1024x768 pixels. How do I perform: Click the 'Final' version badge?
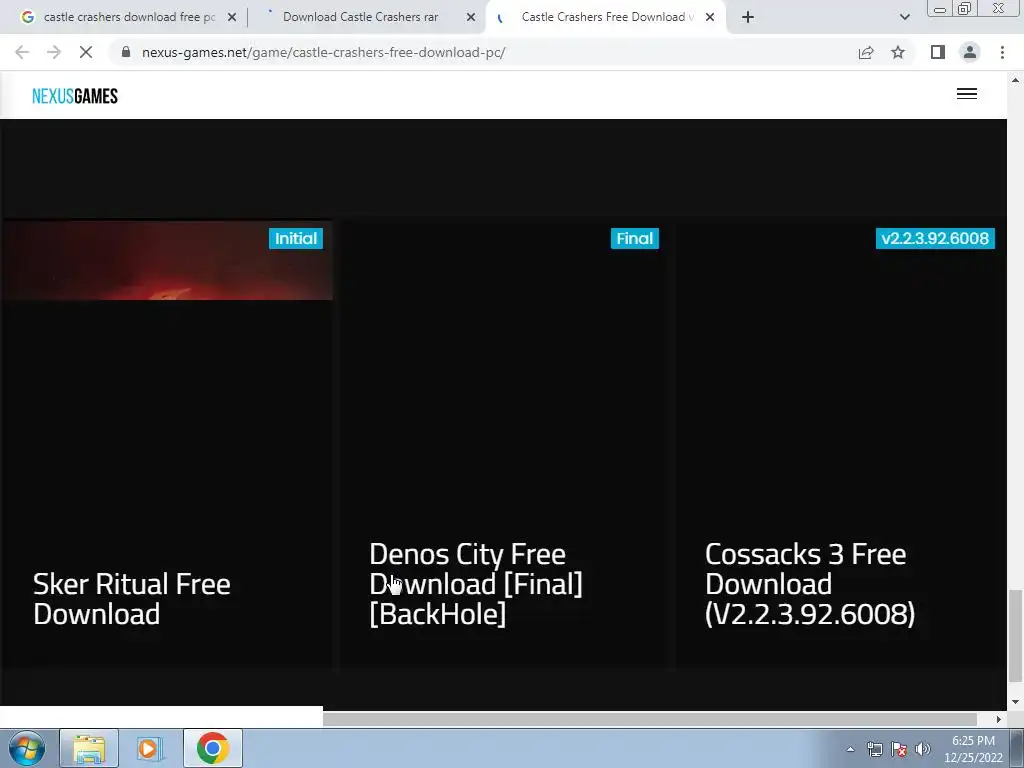[x=635, y=238]
